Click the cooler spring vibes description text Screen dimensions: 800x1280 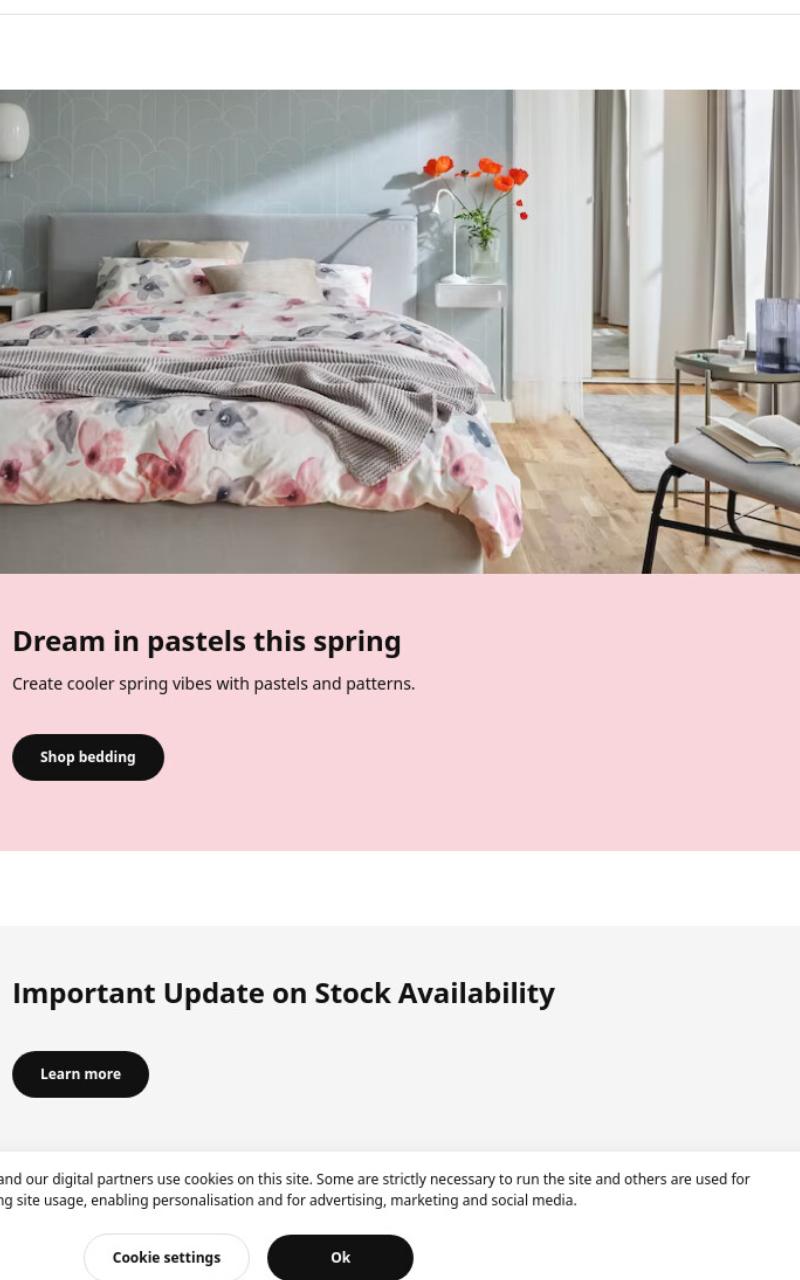pos(213,684)
